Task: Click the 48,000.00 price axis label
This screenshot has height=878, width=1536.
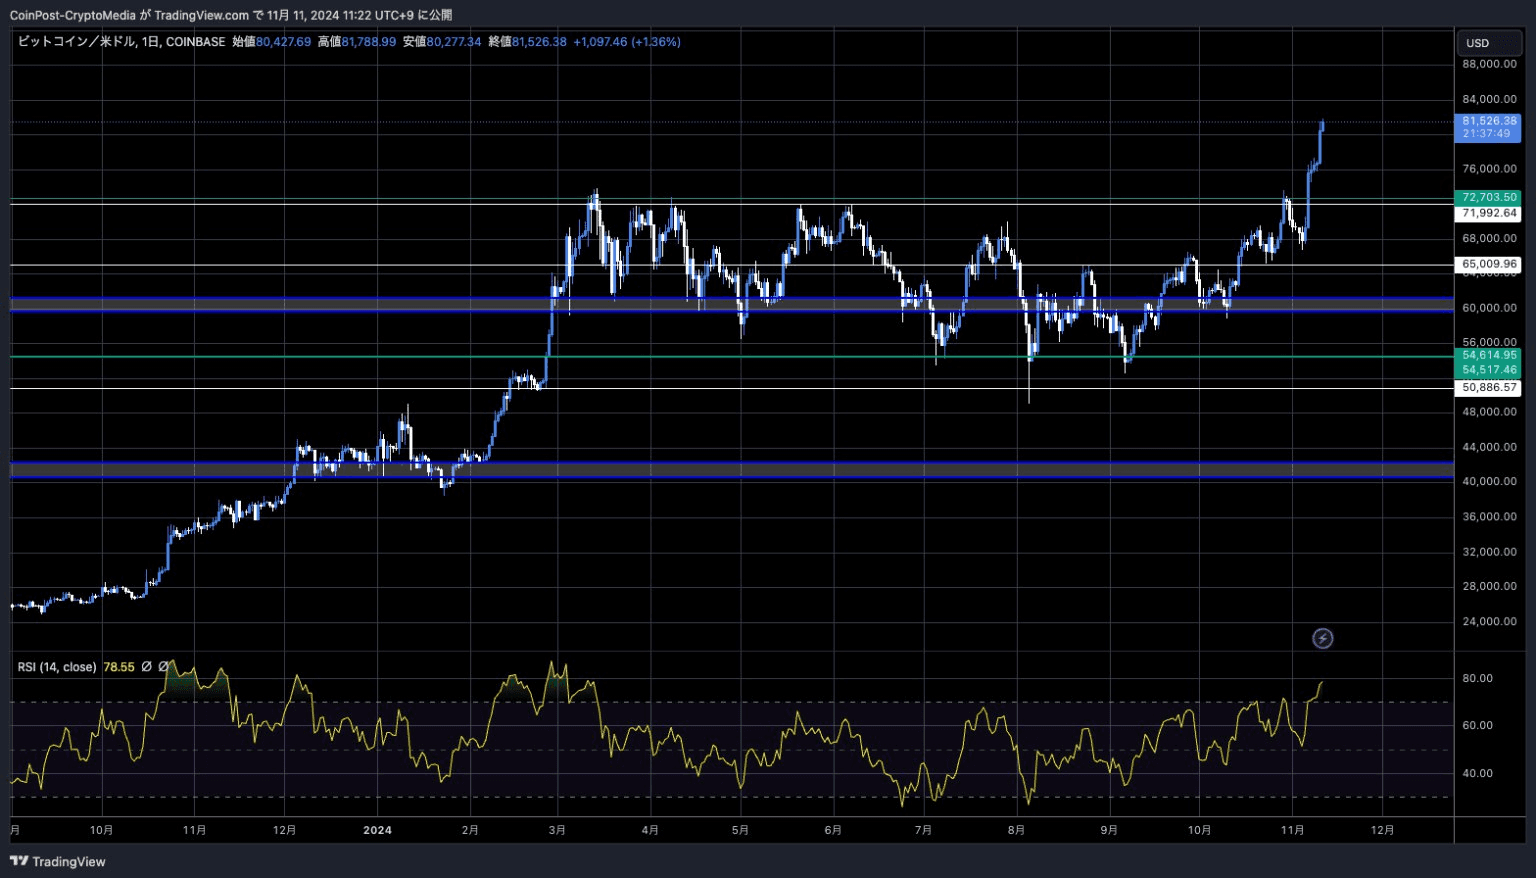Action: pos(1489,412)
